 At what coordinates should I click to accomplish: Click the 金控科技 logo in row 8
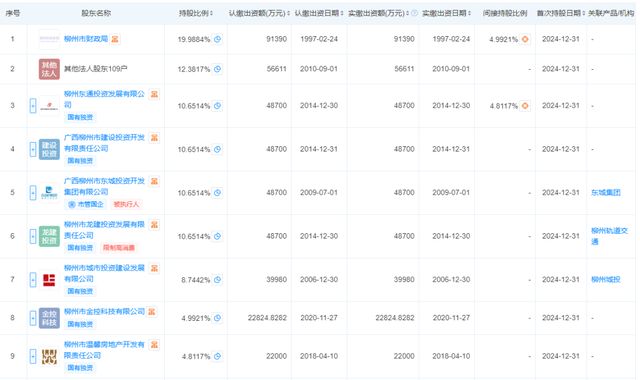tap(49, 318)
